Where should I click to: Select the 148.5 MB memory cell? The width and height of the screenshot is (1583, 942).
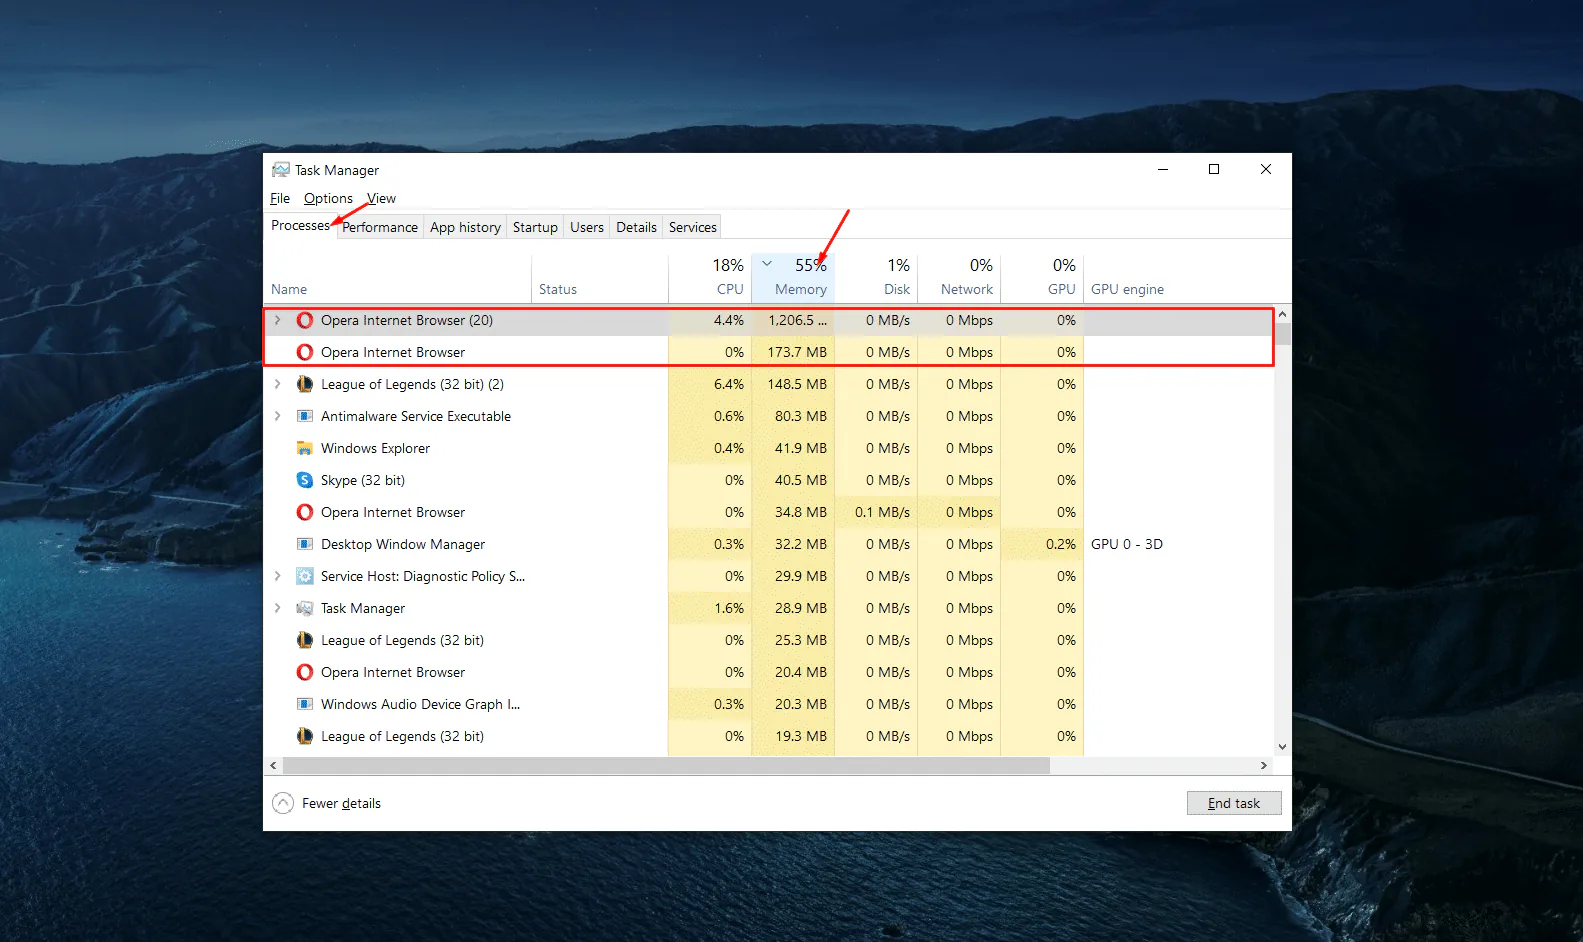coord(793,384)
